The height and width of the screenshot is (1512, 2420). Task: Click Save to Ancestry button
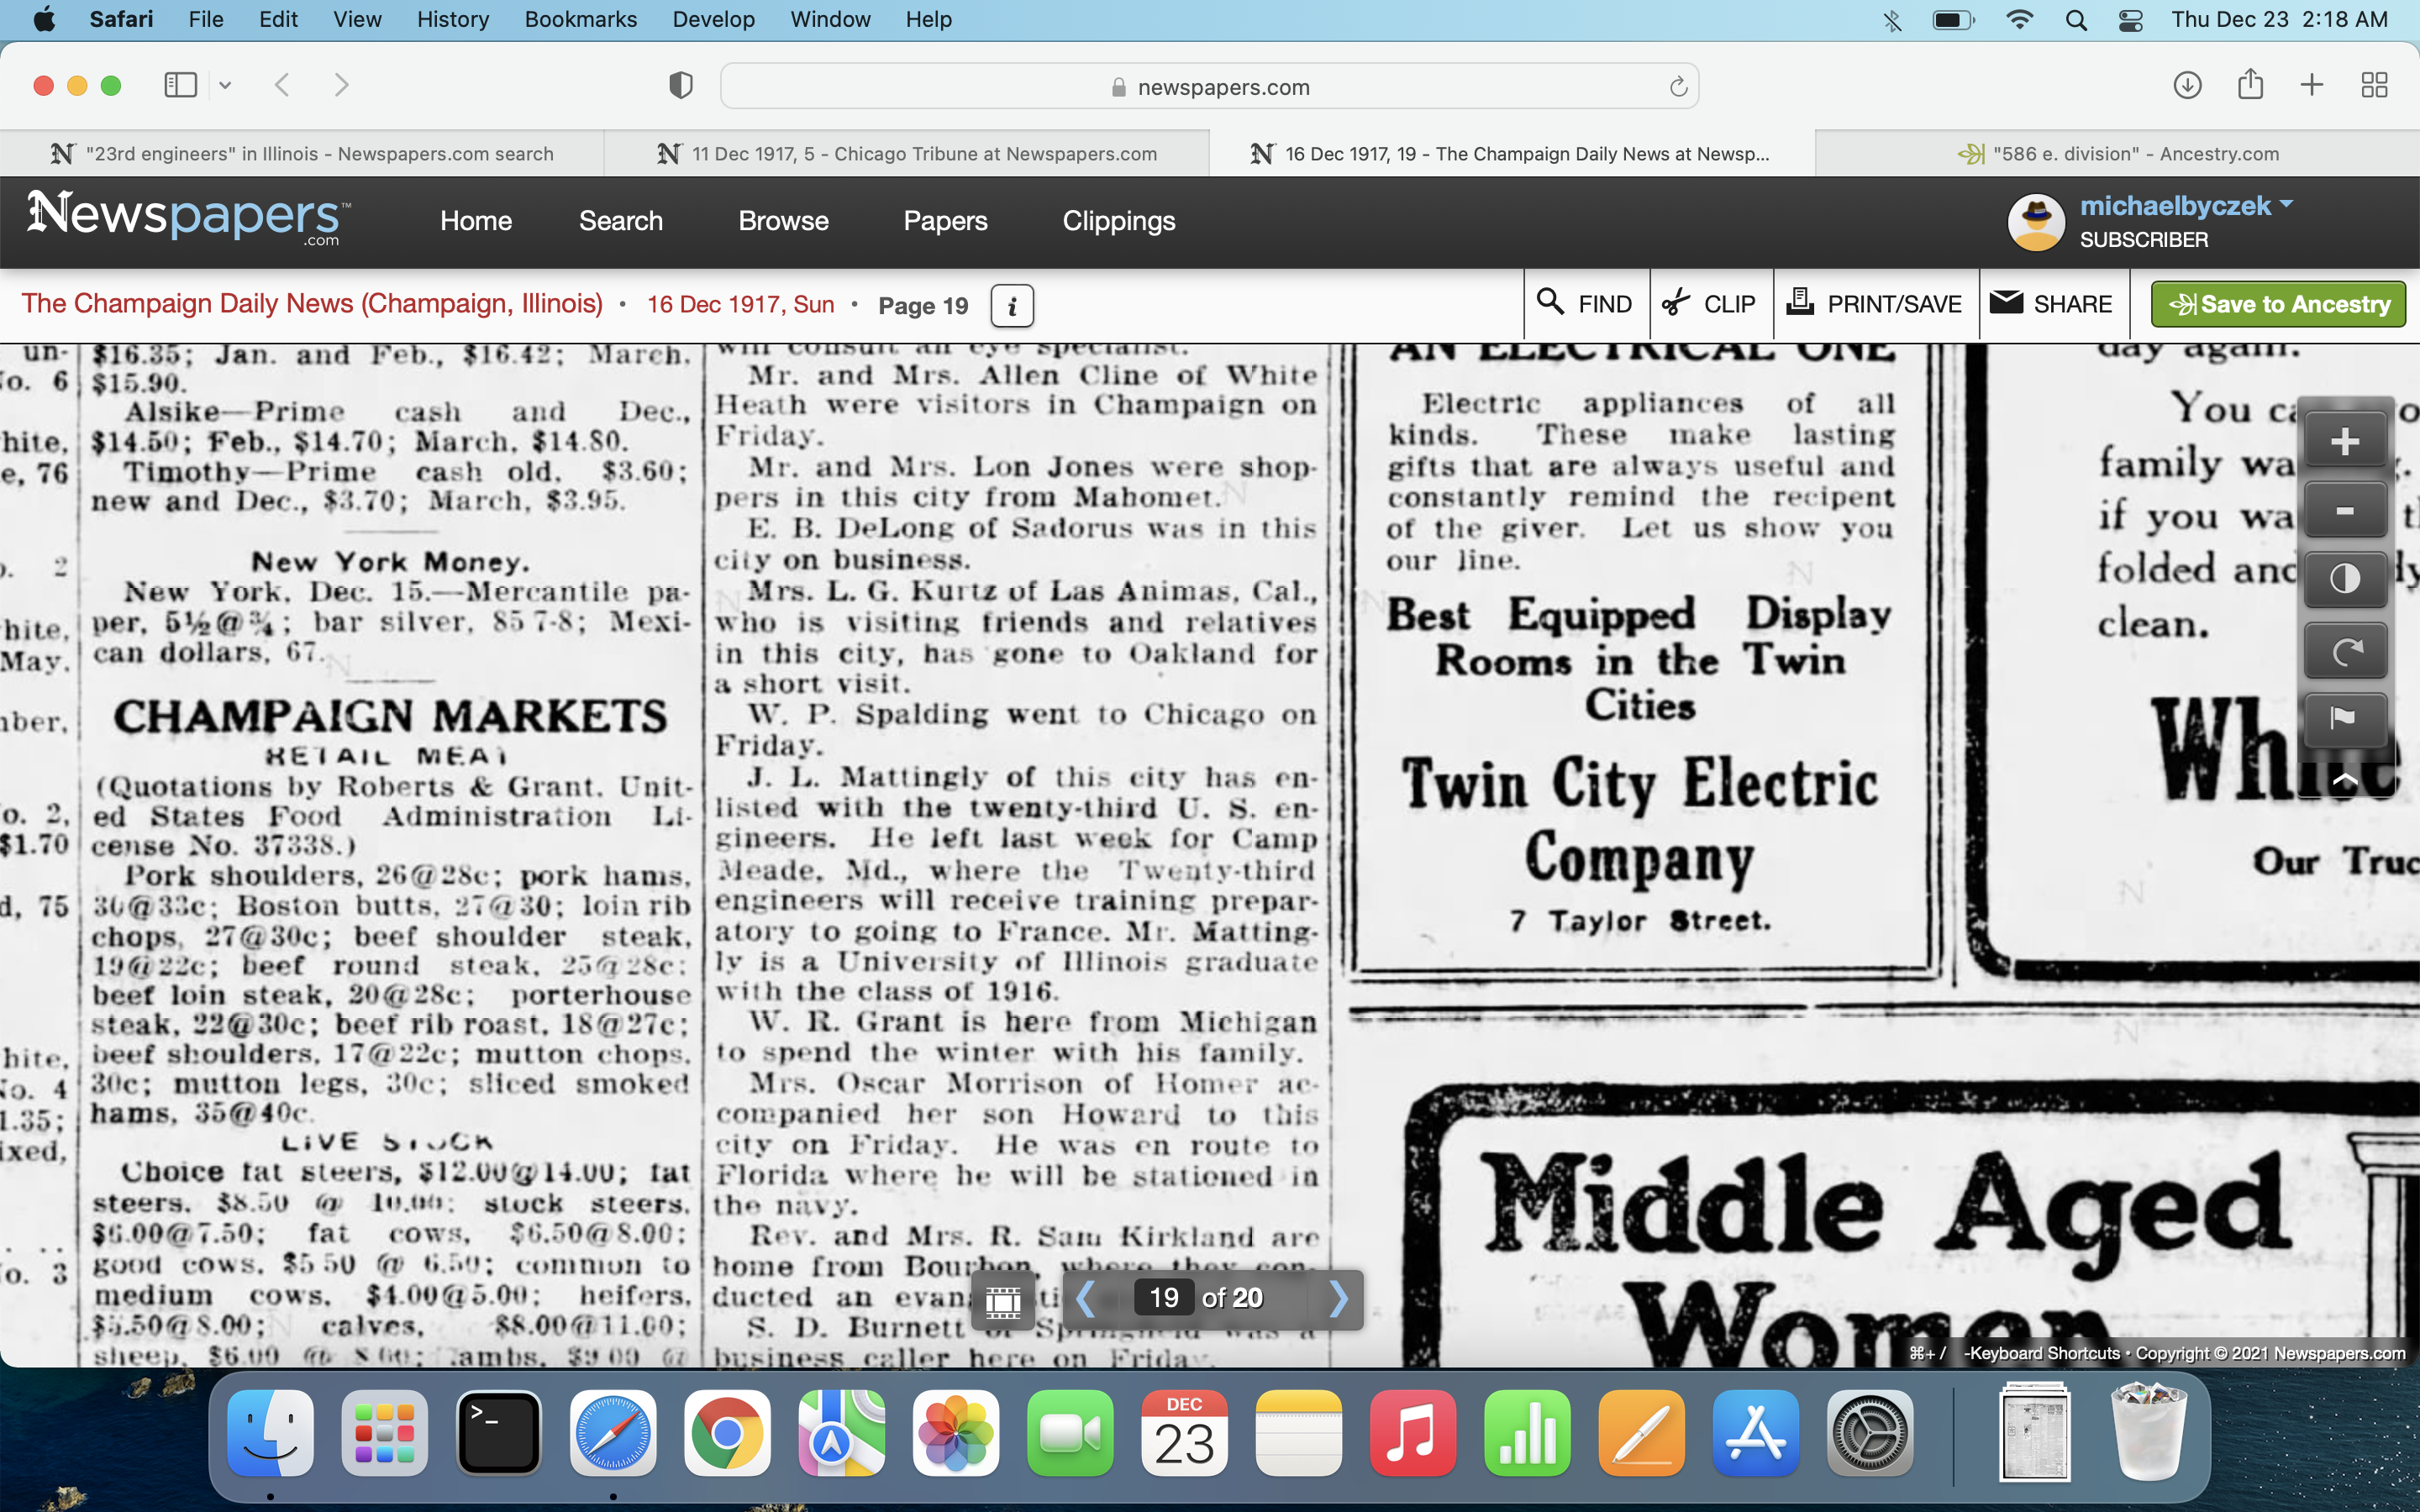coord(2278,304)
